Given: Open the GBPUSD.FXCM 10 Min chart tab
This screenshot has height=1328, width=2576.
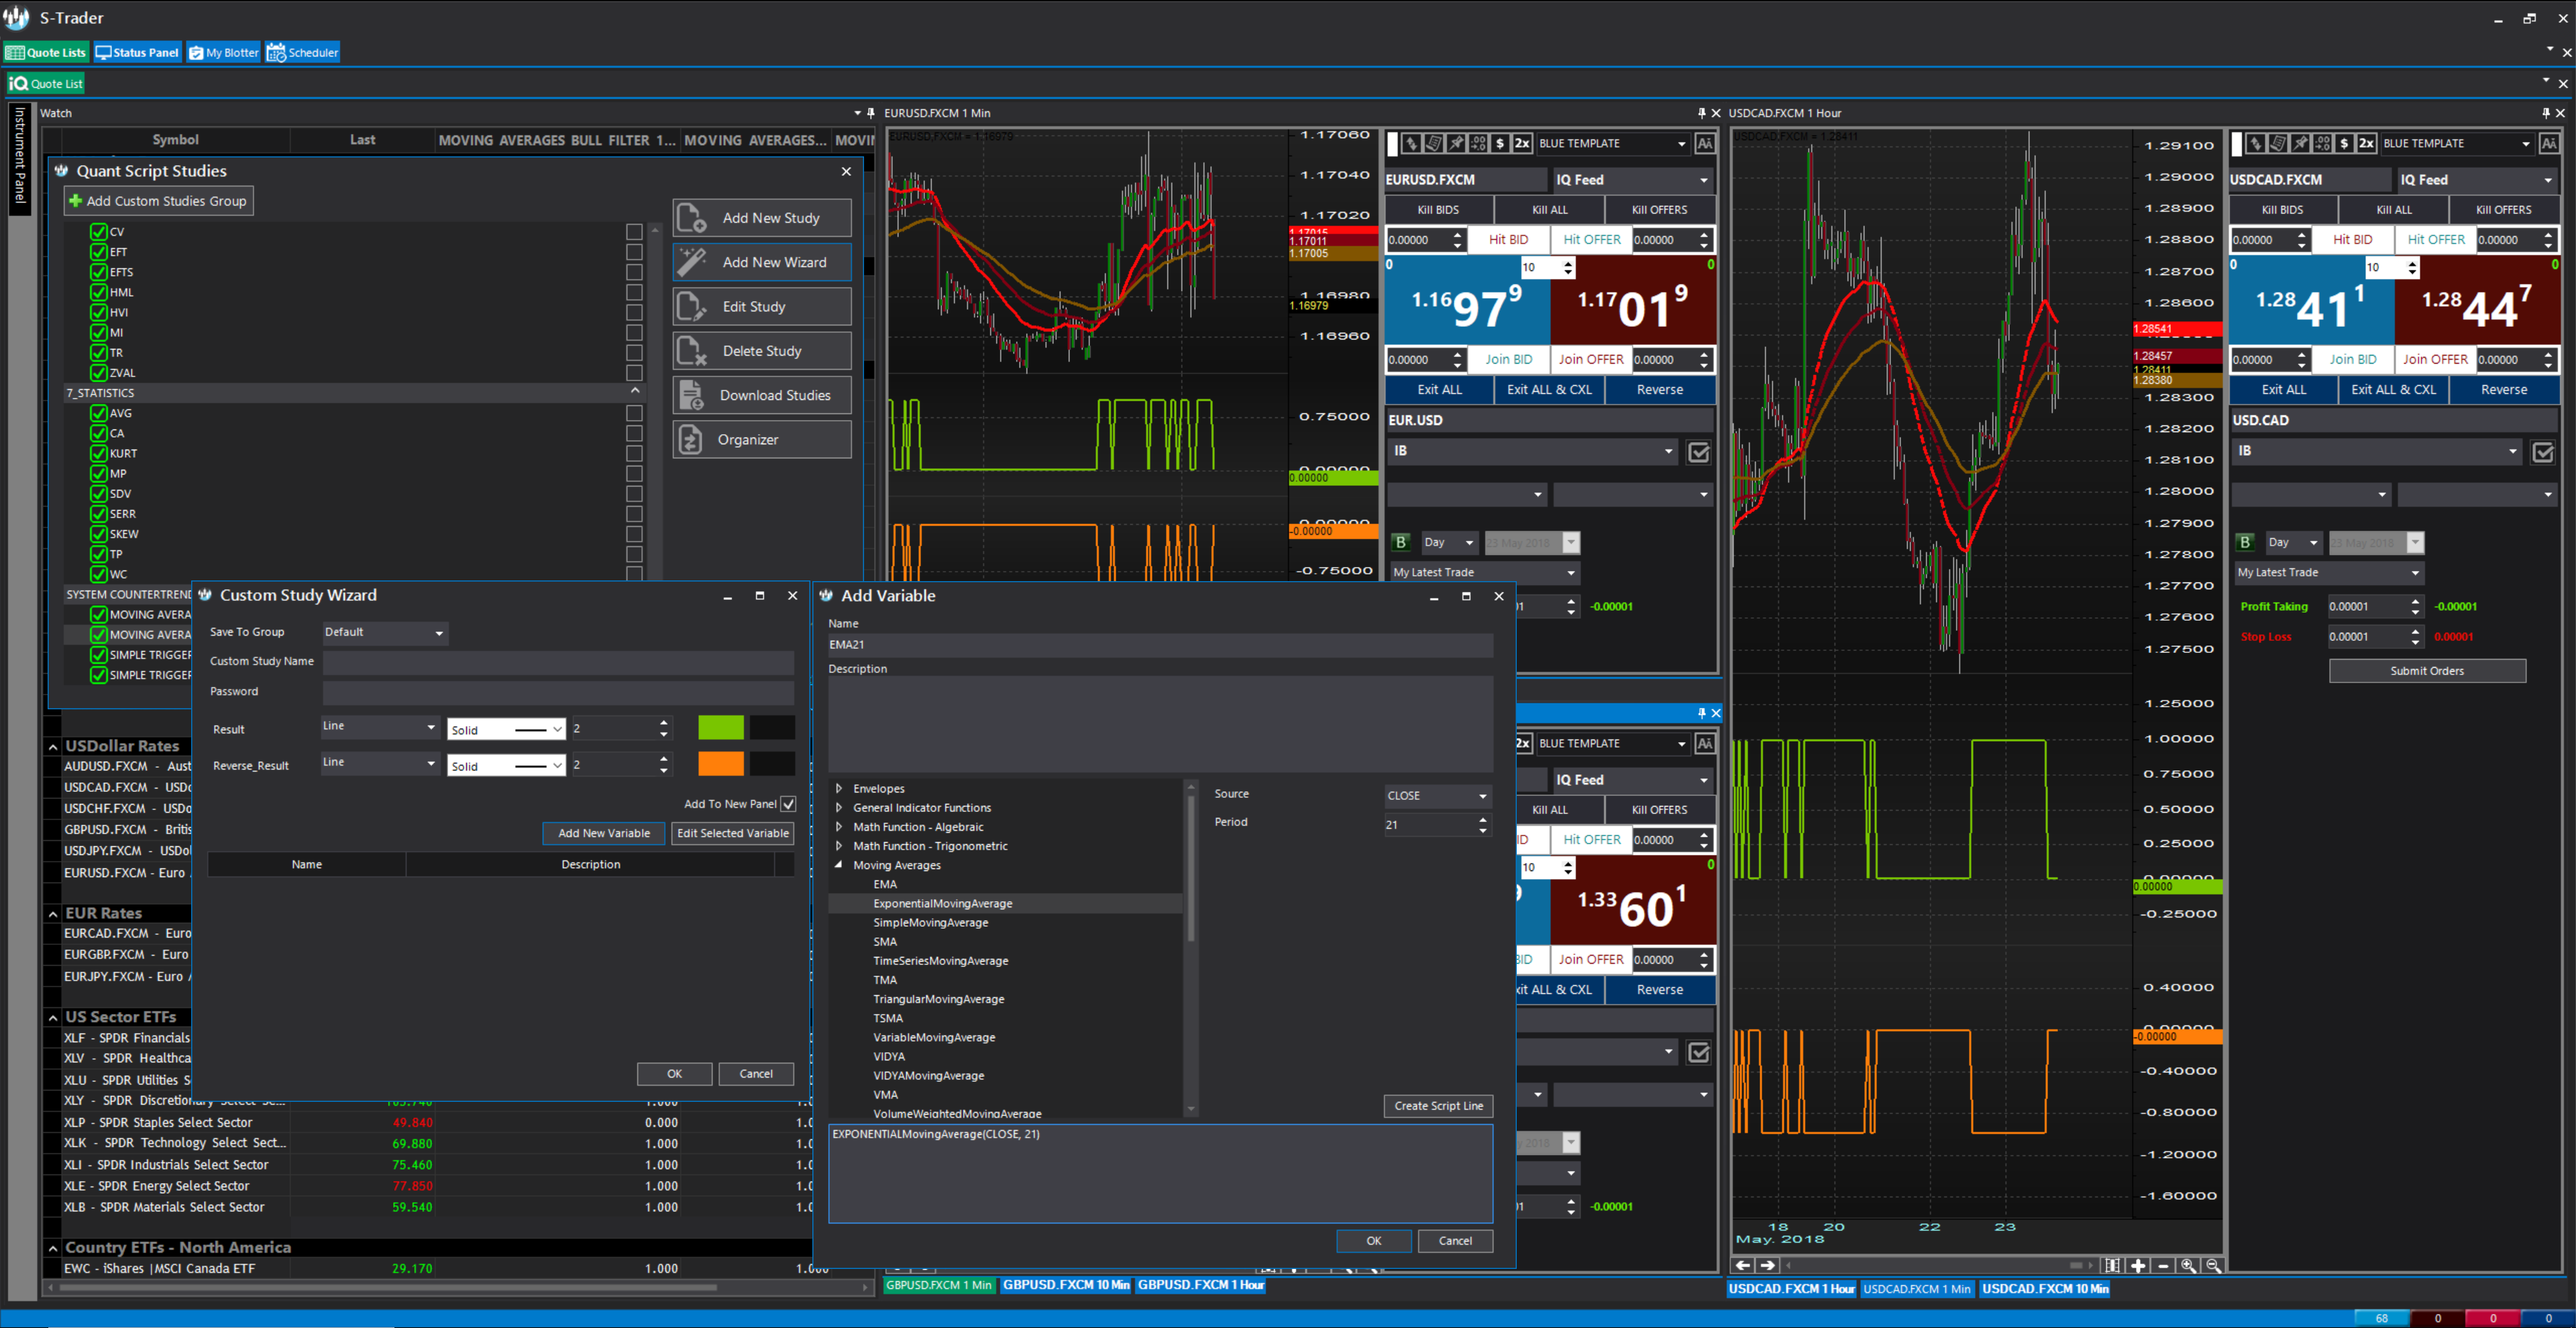Looking at the screenshot, I should pos(1066,1285).
